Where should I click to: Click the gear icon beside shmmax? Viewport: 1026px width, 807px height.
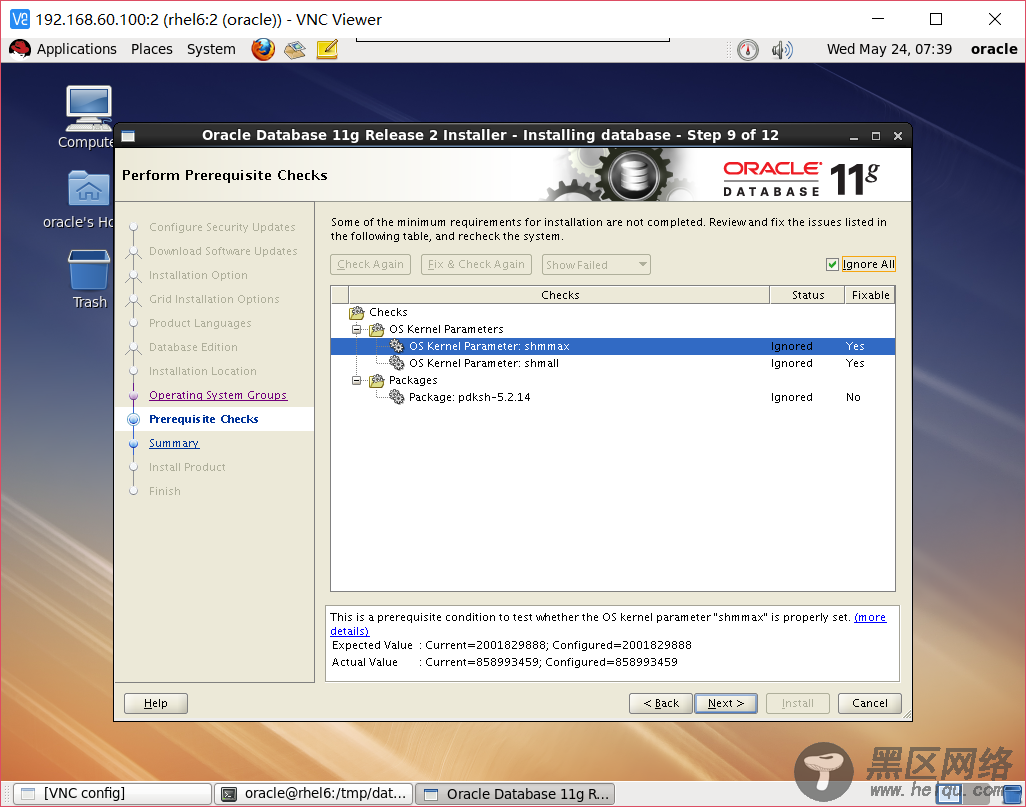pos(397,346)
